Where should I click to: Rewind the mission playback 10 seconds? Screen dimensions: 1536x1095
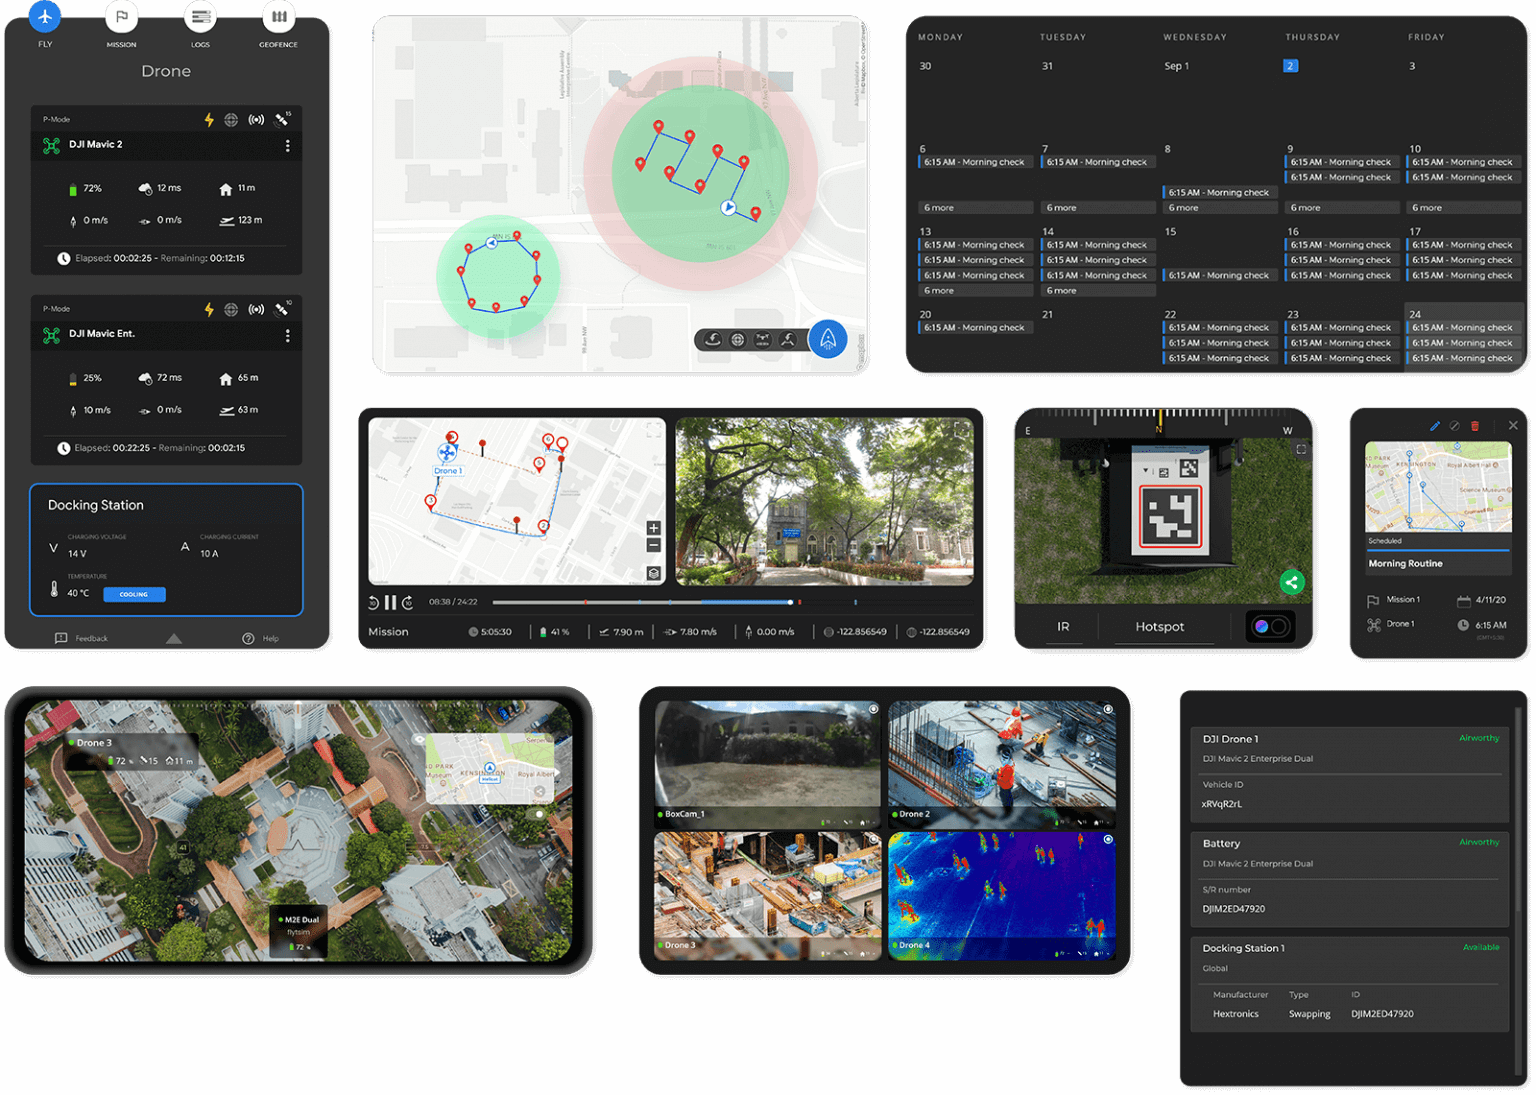coord(374,602)
